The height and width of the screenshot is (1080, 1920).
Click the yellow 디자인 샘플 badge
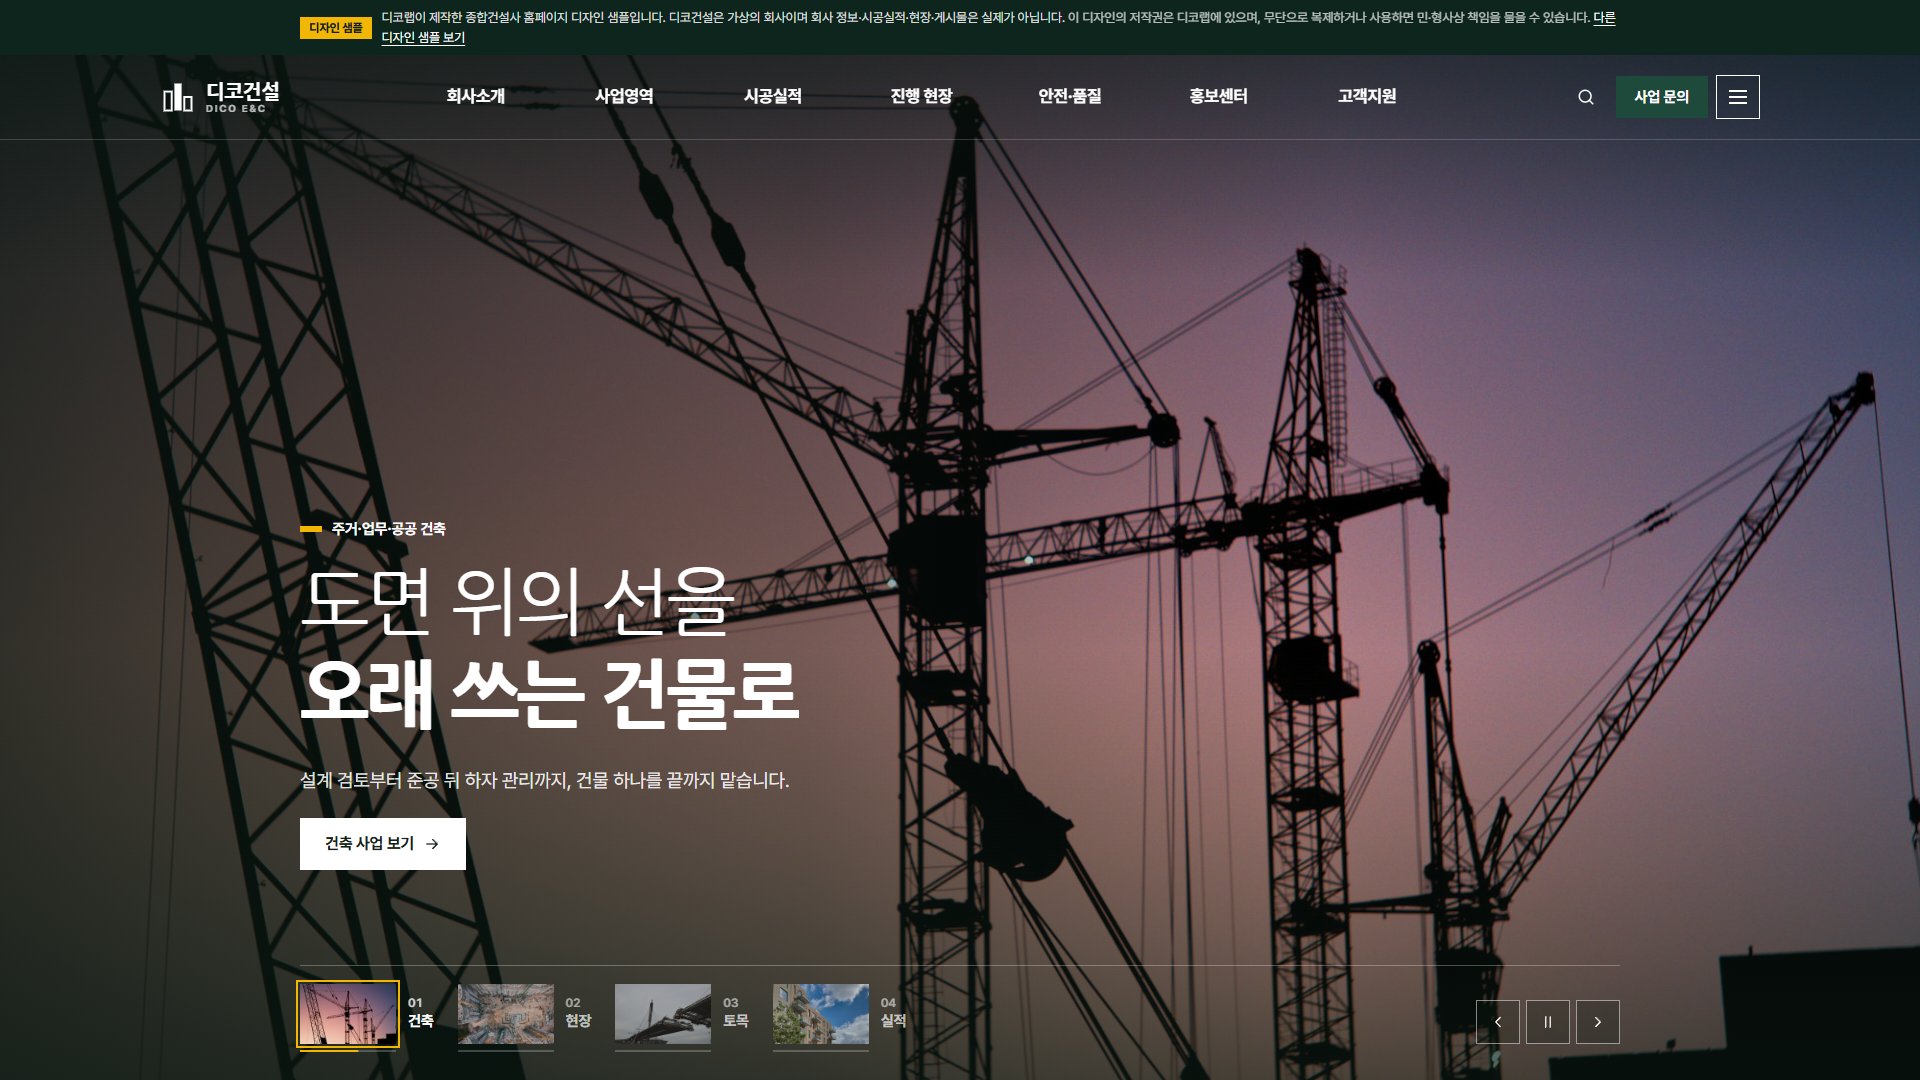tap(336, 28)
